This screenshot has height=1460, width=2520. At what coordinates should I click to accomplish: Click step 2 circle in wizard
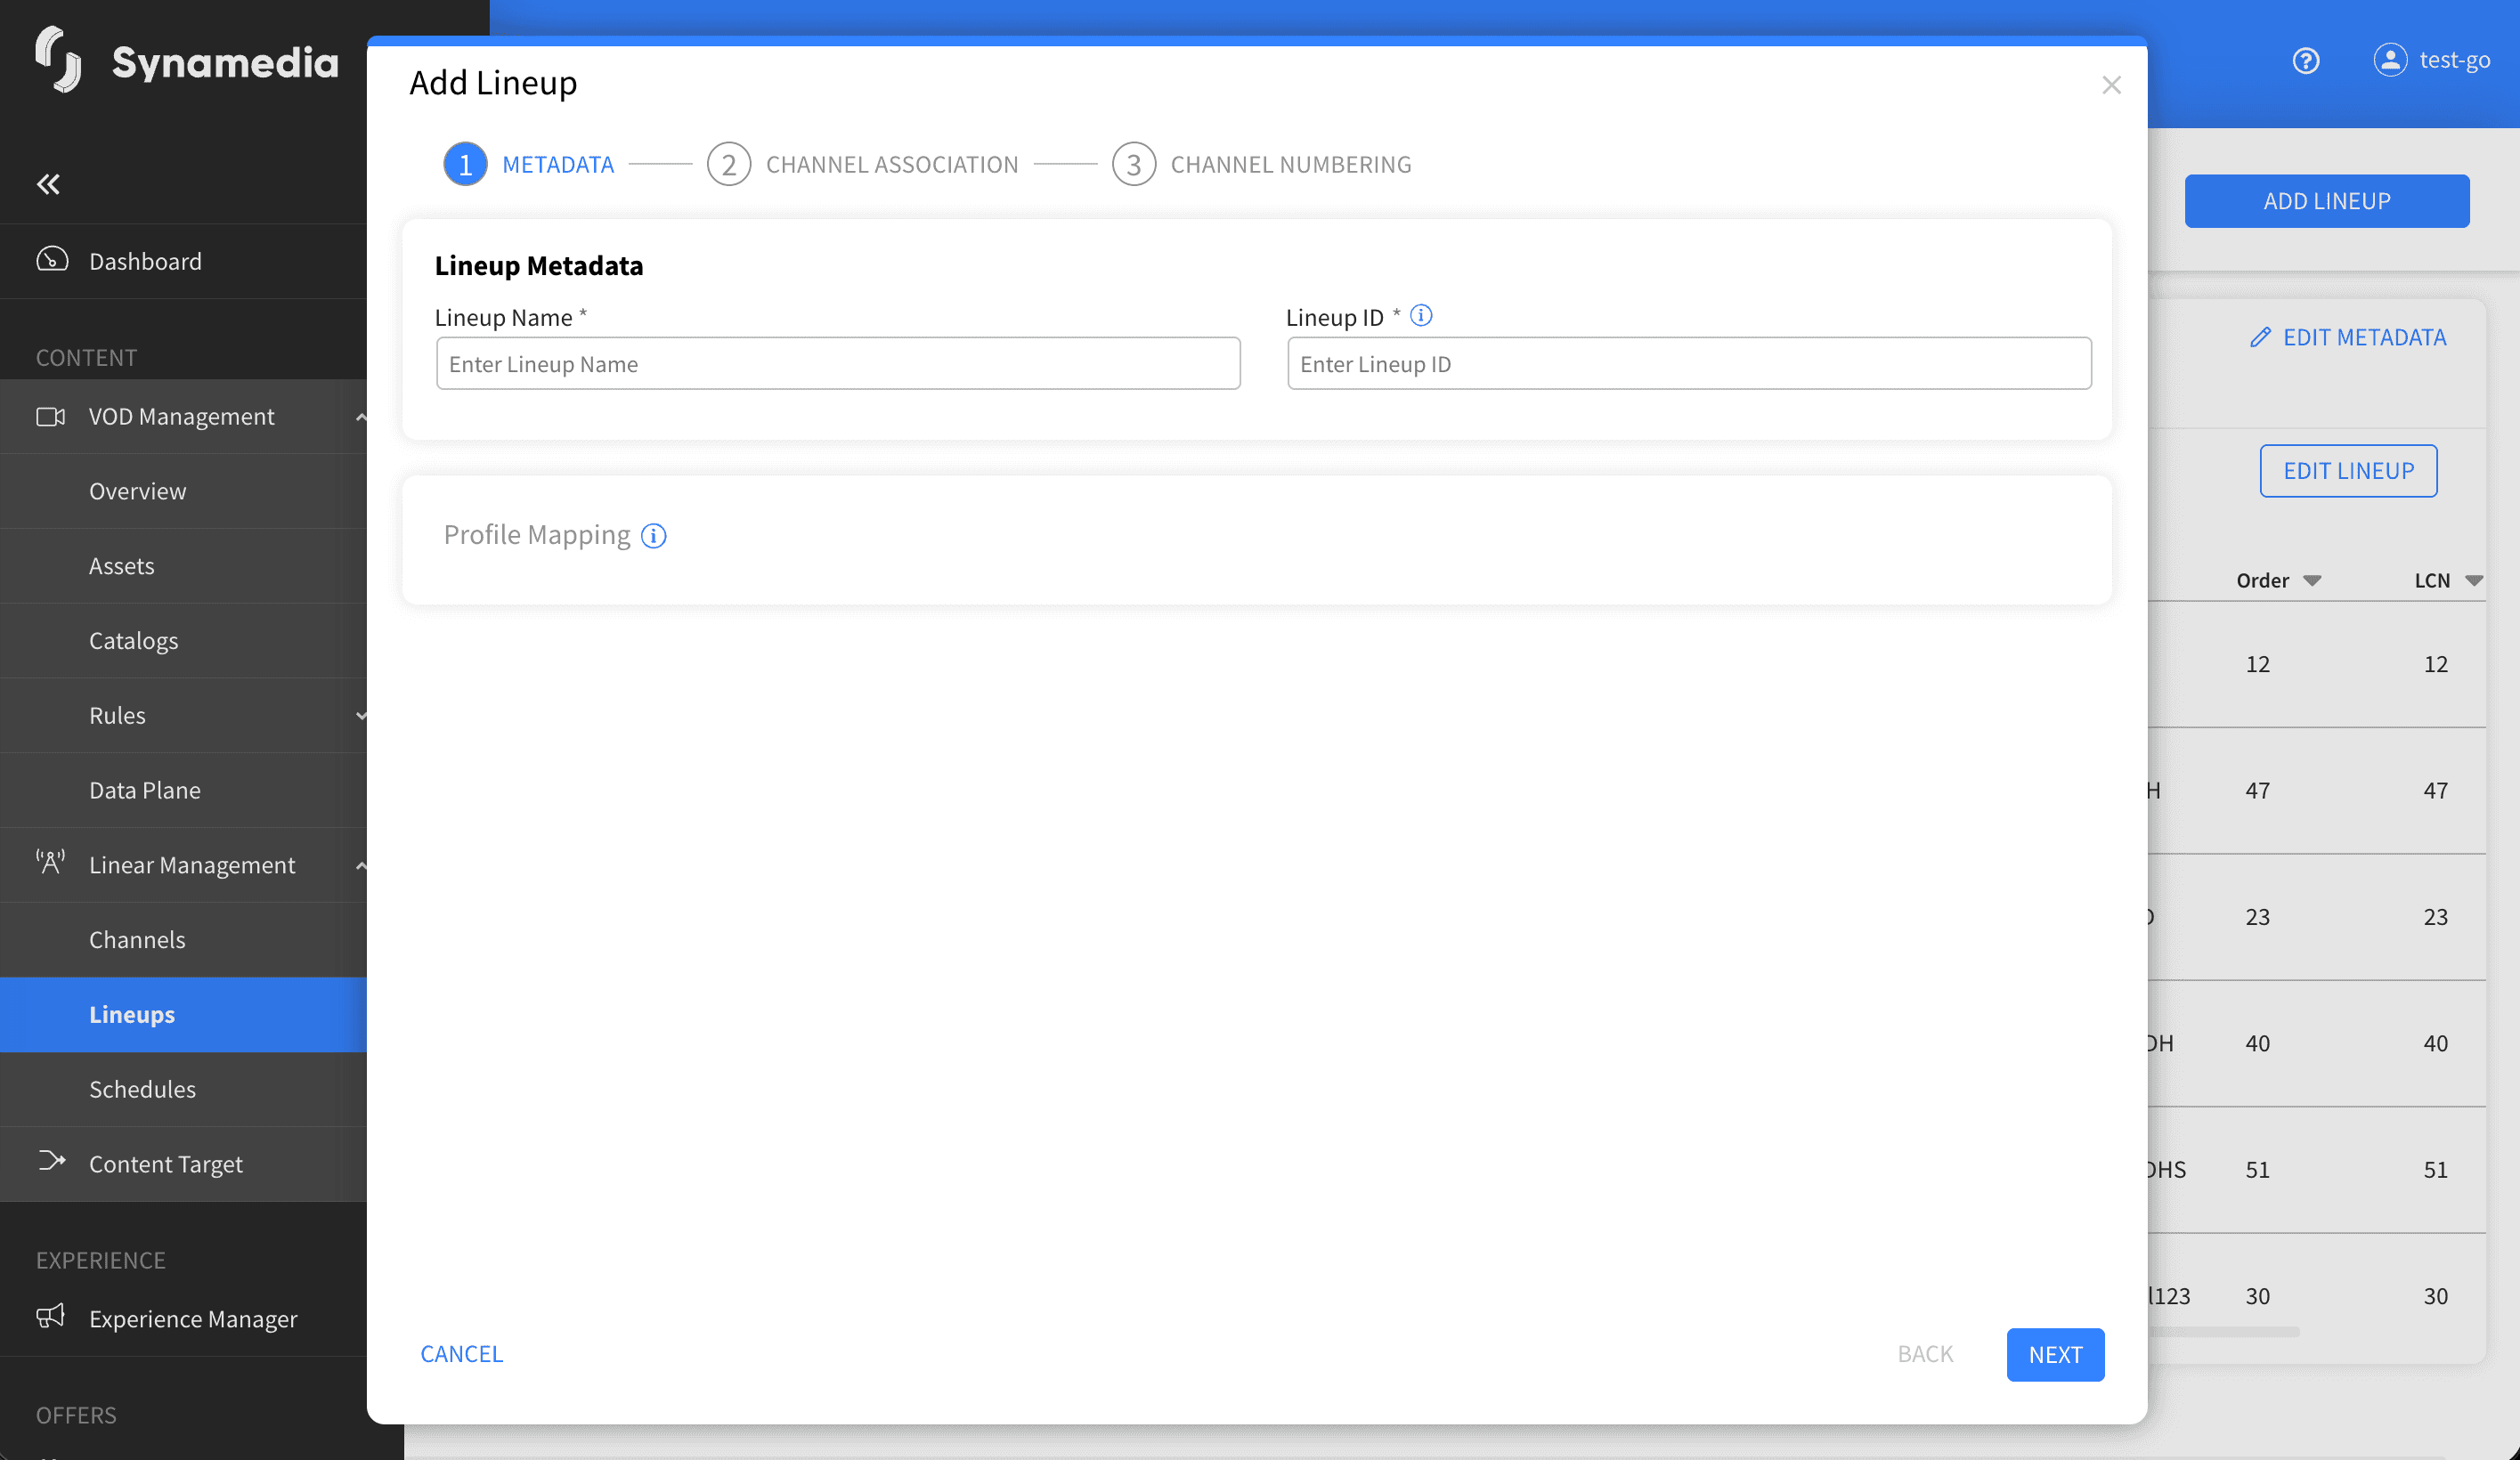(729, 165)
